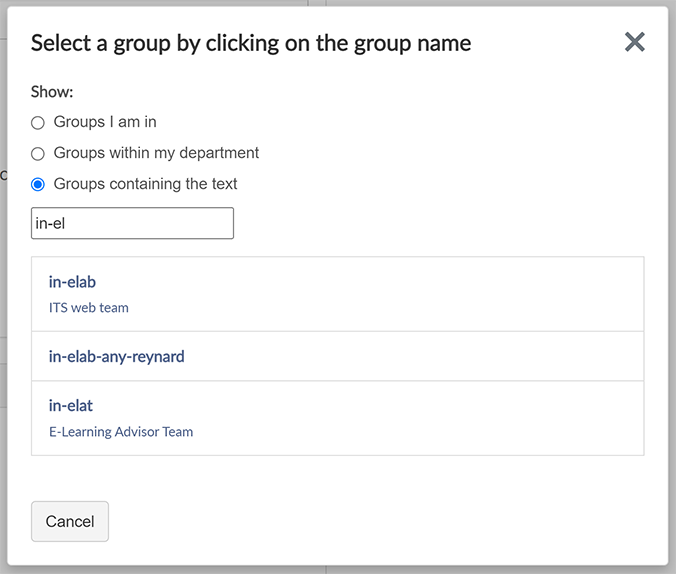Click the dimmed page area left of the dialog
Viewport: 676px width, 574px height.
click(x=3, y=300)
